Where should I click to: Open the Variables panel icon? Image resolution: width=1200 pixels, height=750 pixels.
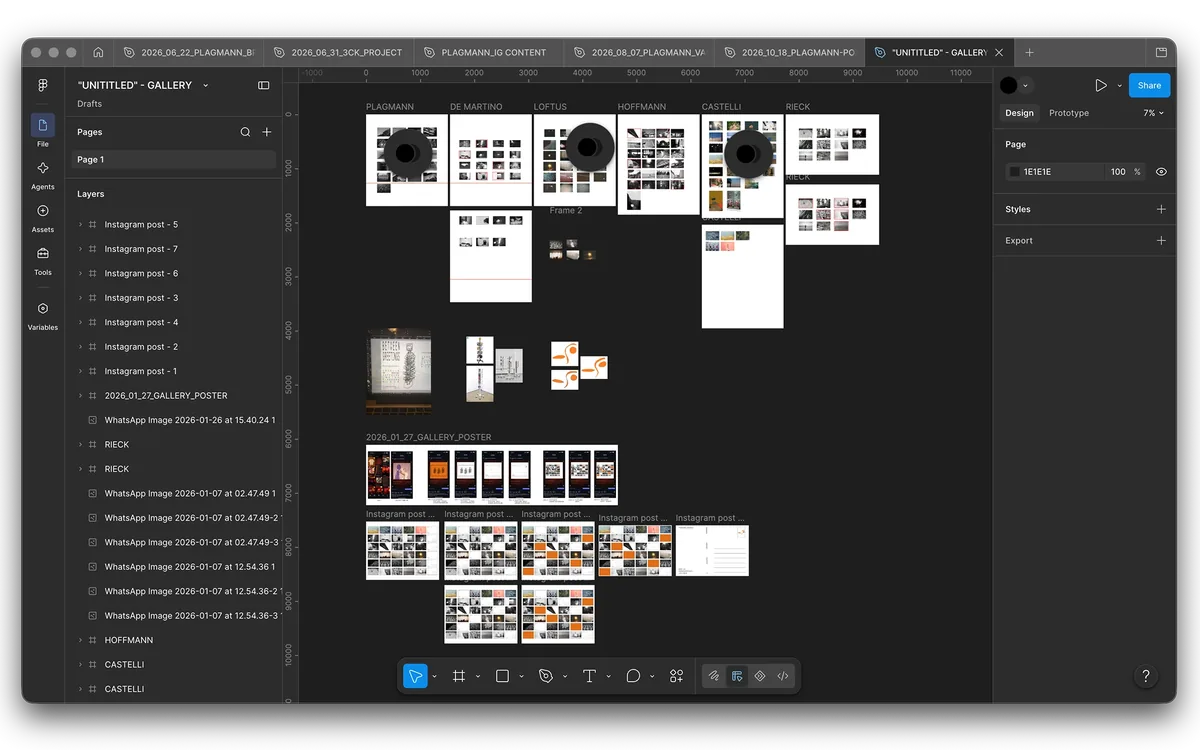[x=43, y=314]
